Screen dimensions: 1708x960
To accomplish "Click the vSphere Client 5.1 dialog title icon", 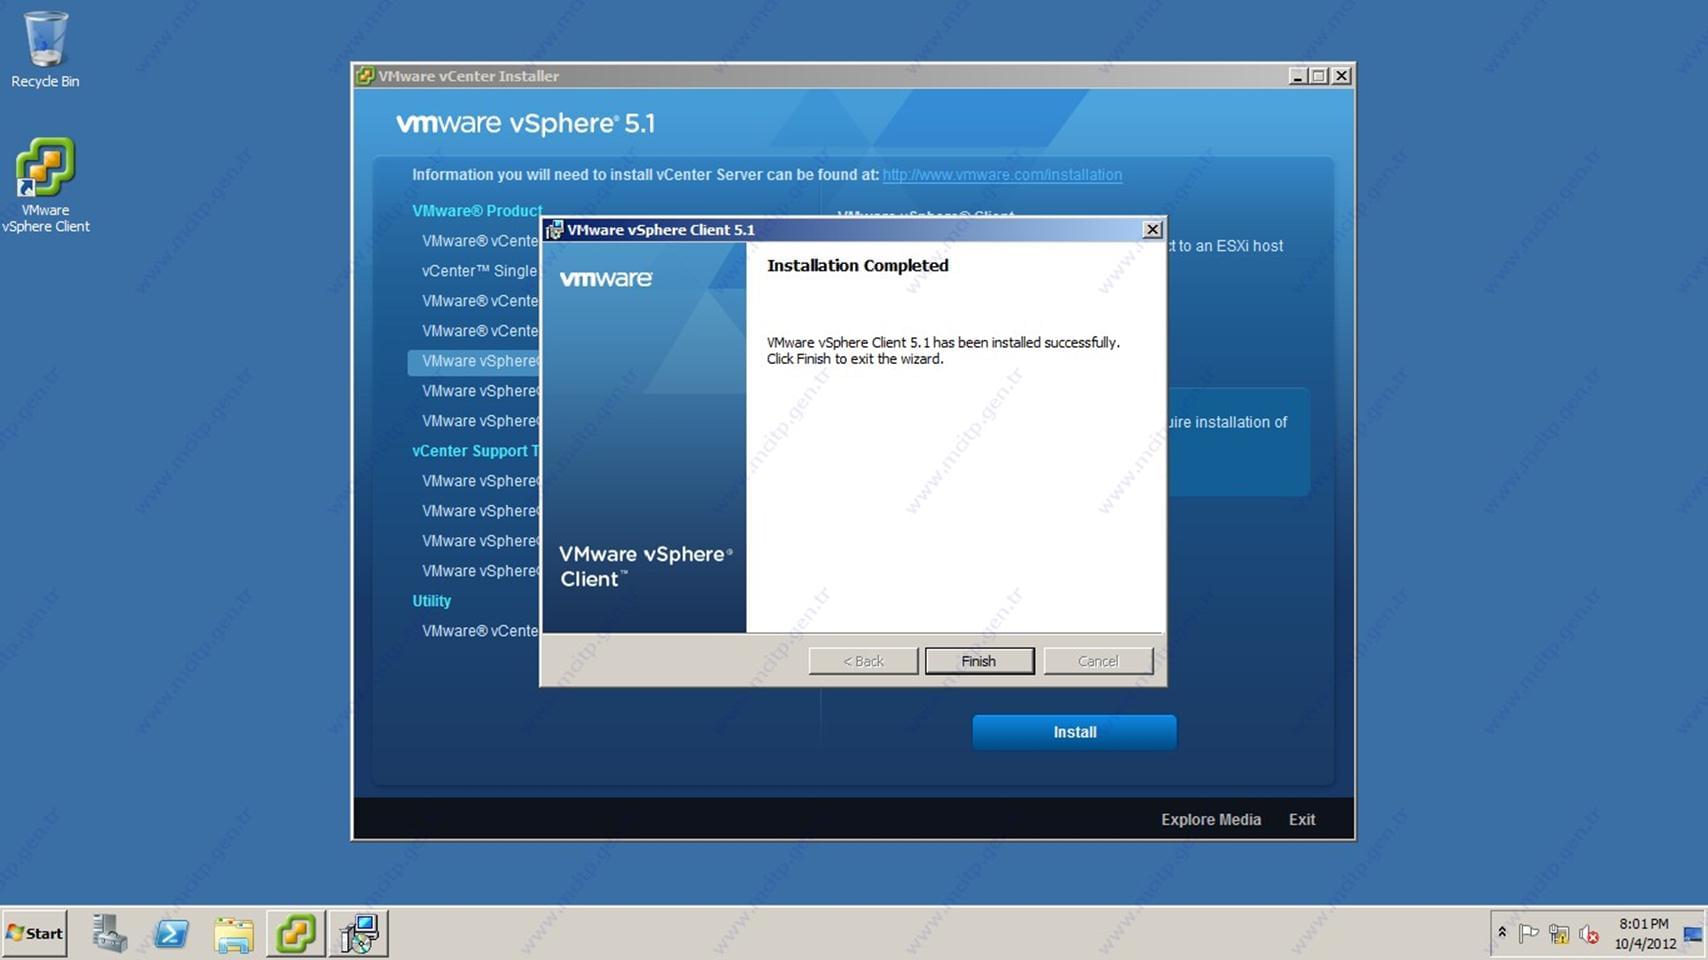I will point(554,230).
